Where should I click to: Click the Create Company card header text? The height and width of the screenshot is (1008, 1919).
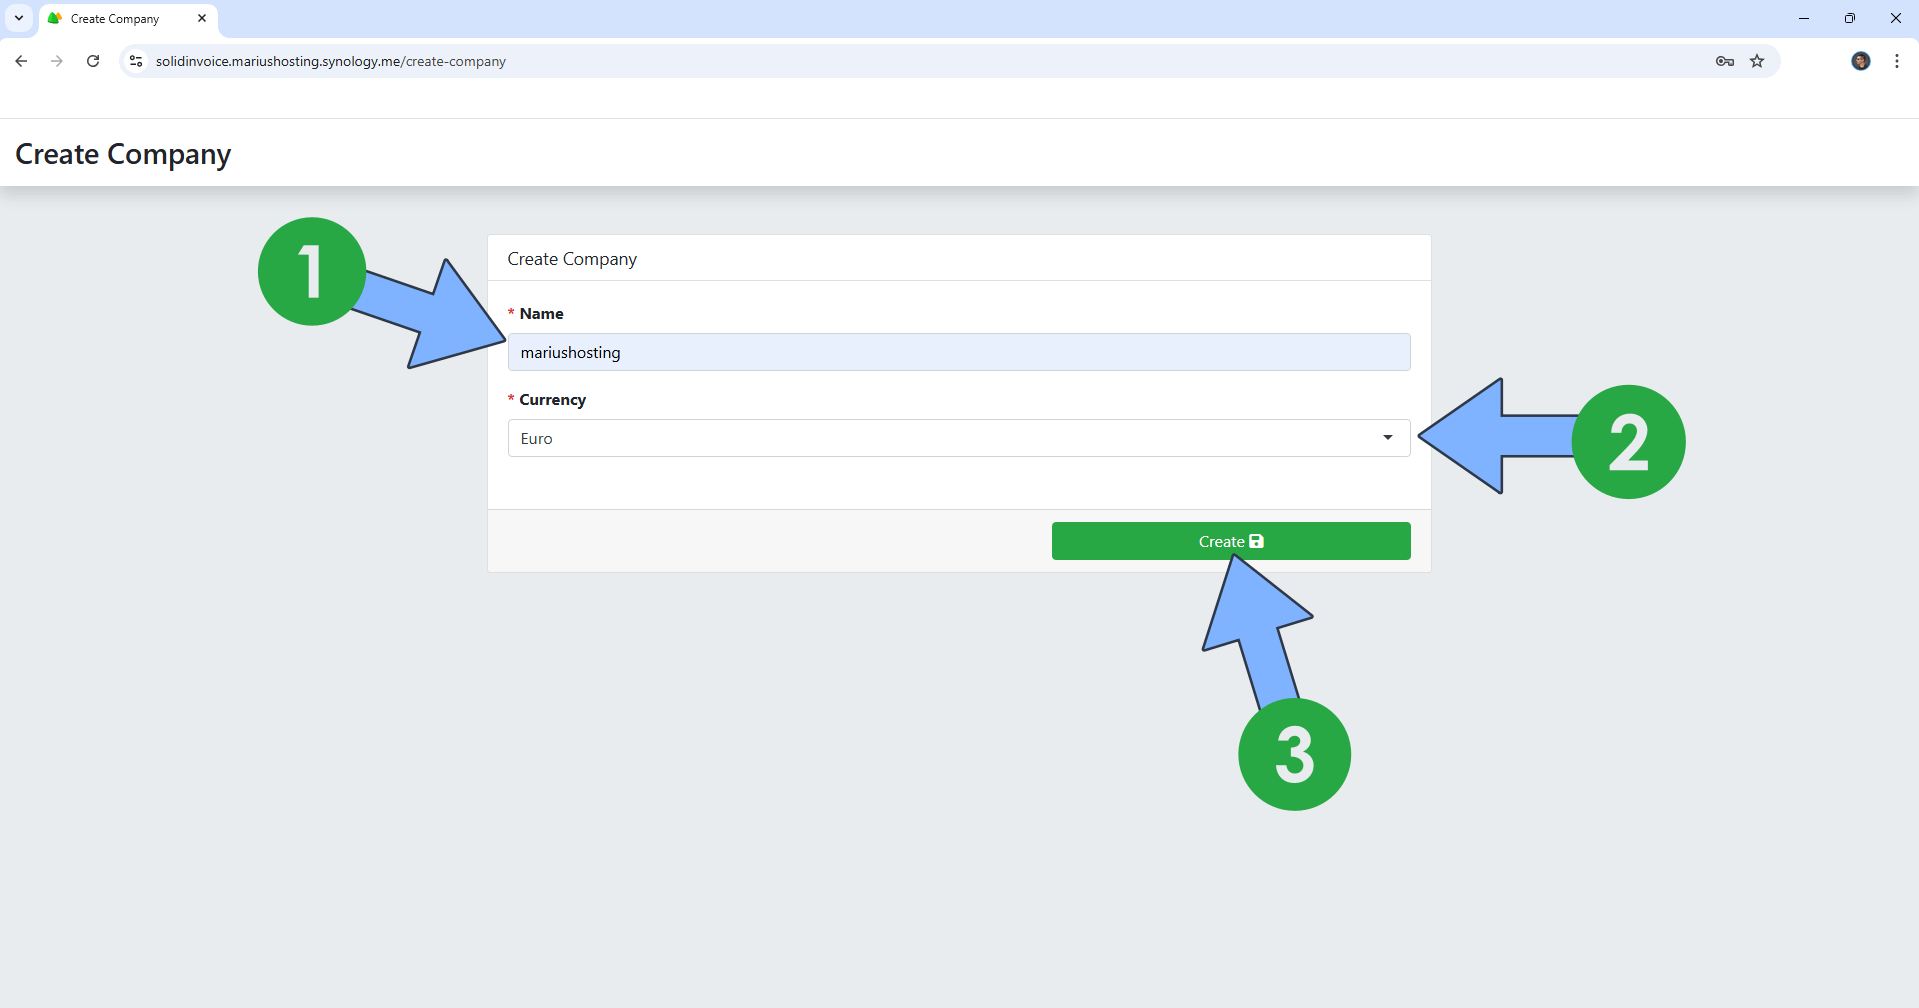(x=572, y=259)
